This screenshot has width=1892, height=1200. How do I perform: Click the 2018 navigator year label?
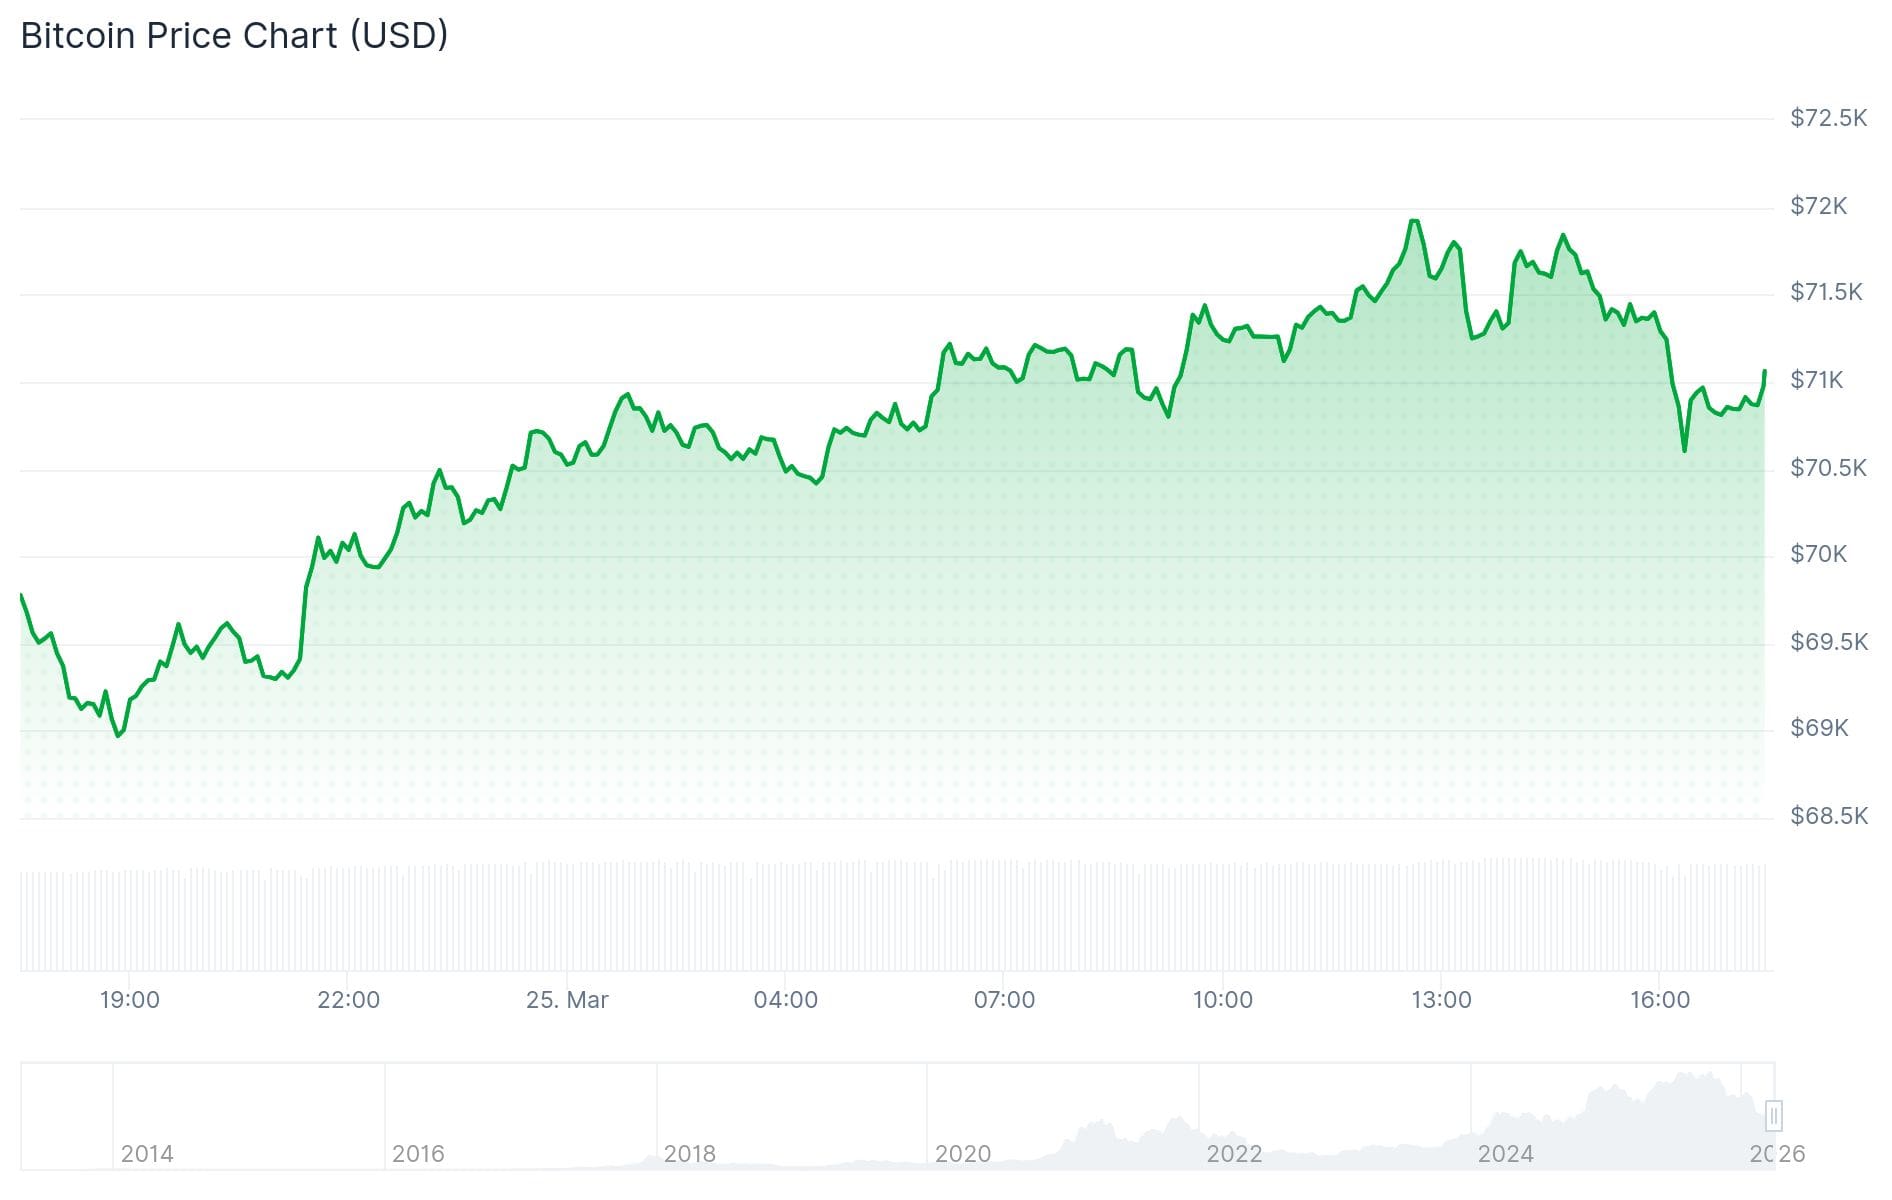(x=690, y=1154)
